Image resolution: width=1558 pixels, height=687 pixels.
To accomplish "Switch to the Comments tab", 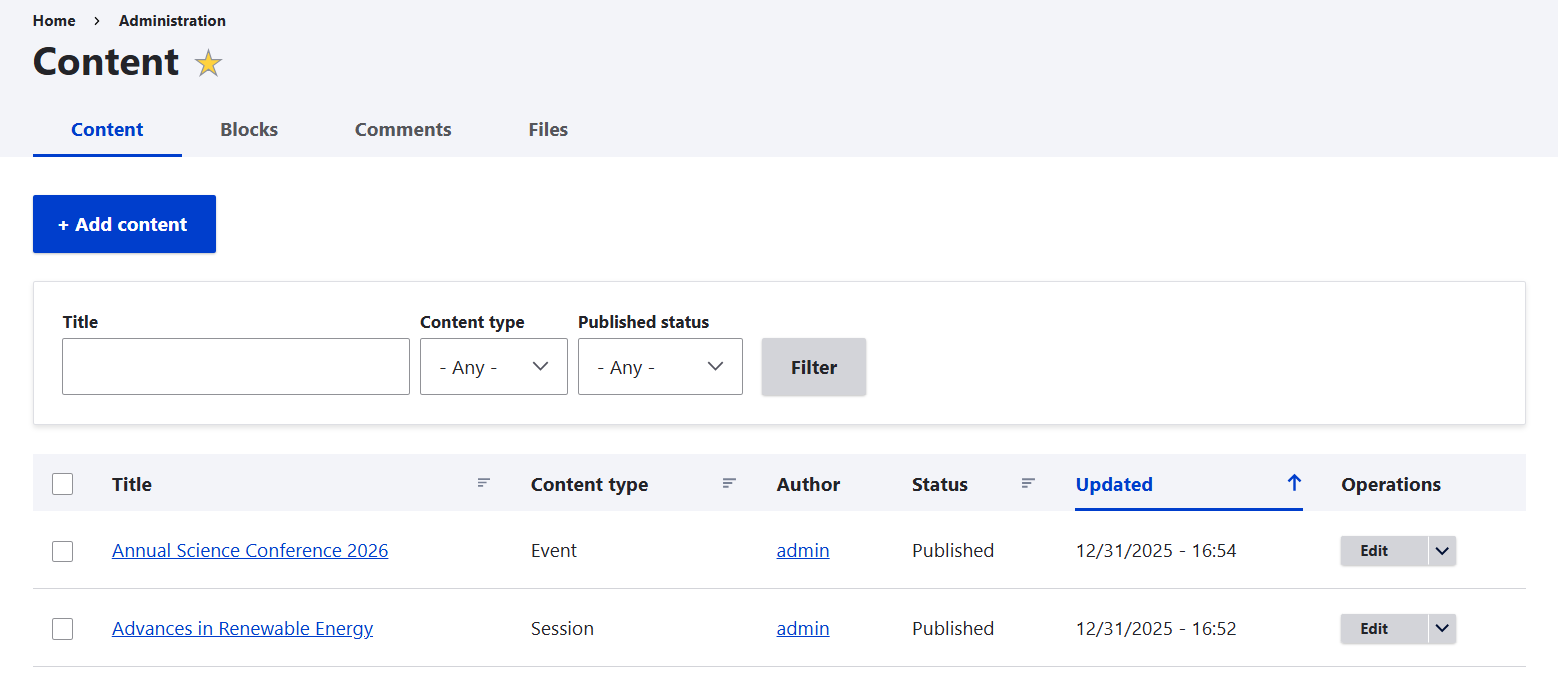I will click(x=403, y=129).
